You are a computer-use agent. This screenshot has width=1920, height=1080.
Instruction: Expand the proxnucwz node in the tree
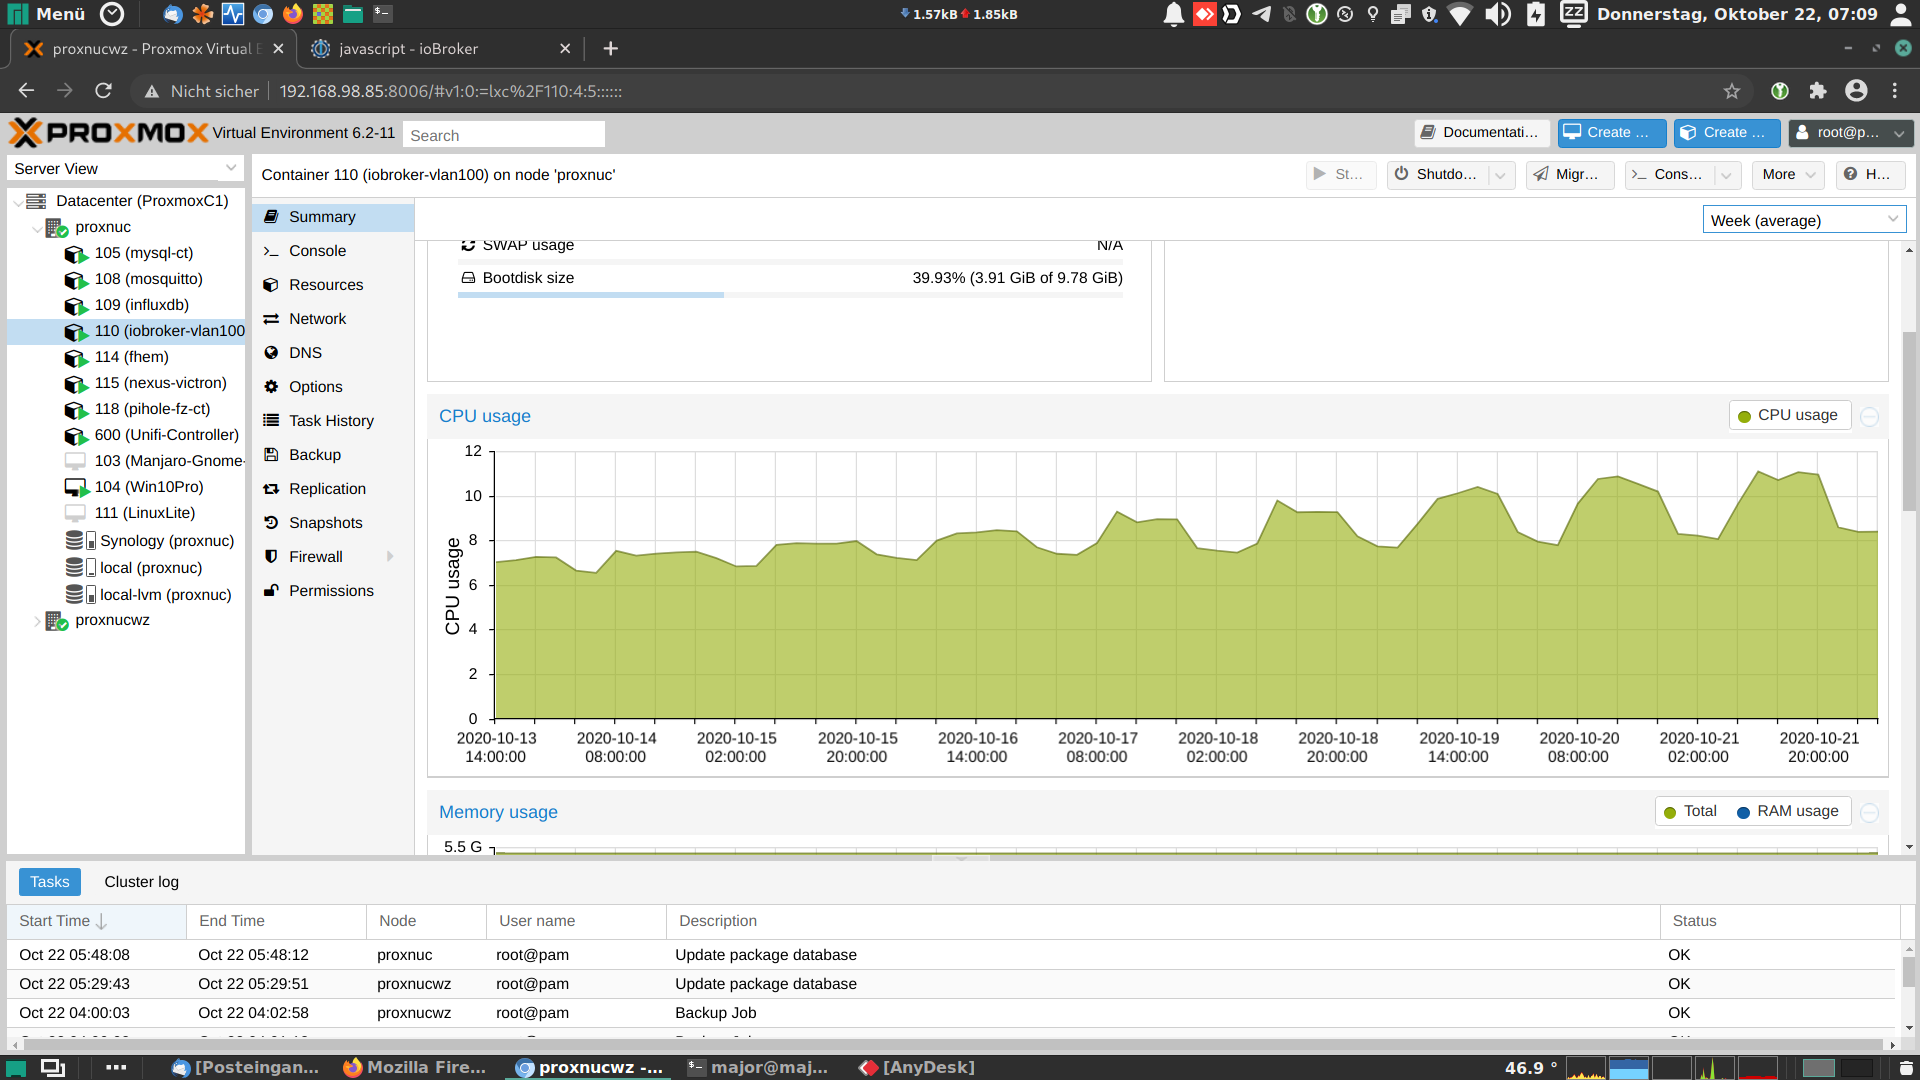click(x=37, y=621)
